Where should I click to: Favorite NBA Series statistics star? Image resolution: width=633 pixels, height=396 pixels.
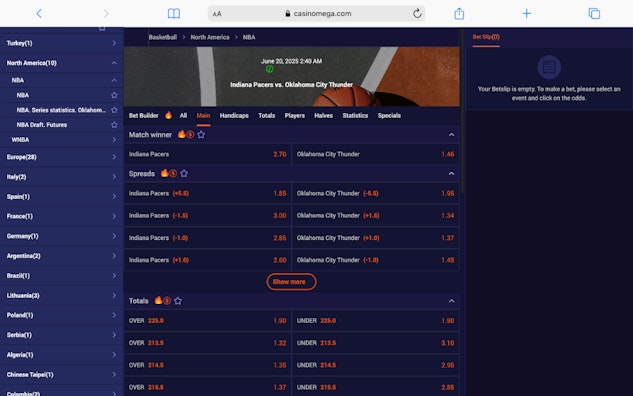[x=114, y=110]
